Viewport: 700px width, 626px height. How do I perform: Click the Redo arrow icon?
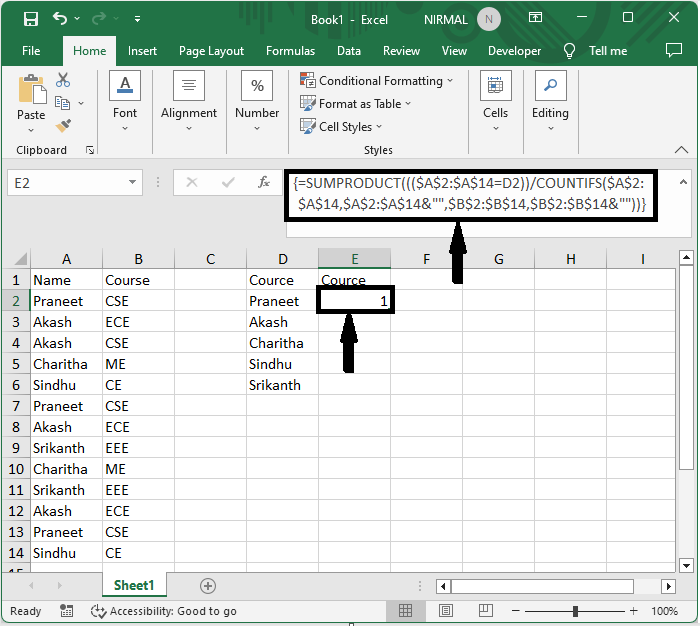(99, 18)
